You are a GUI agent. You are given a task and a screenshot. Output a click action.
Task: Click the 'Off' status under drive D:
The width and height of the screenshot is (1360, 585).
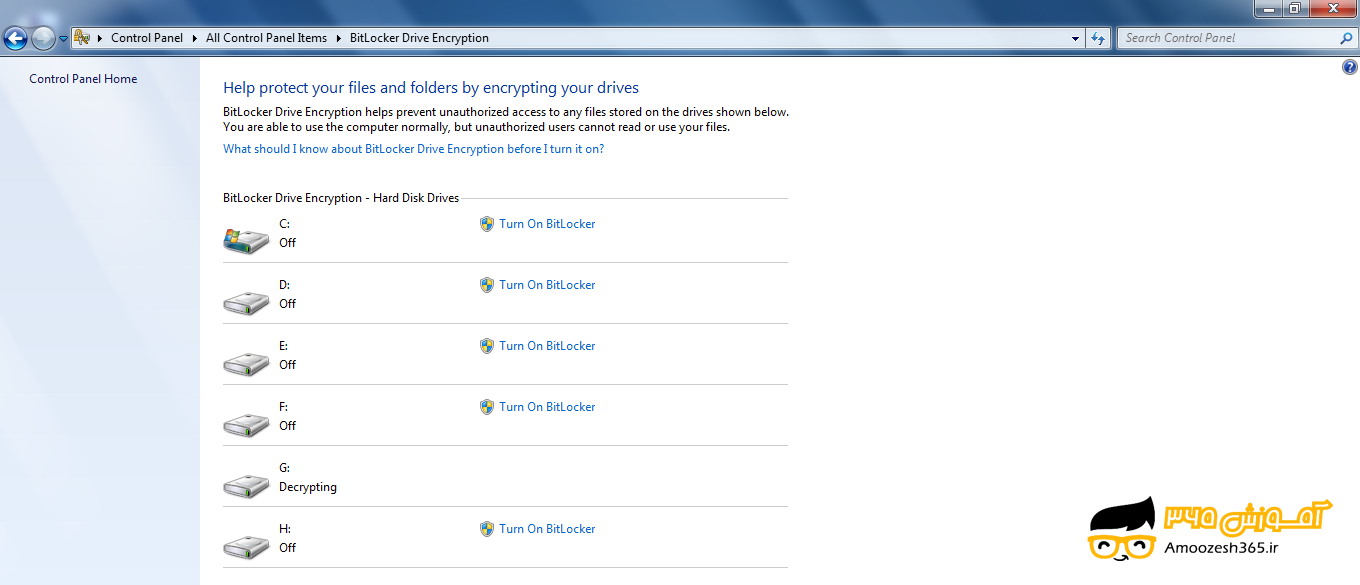(288, 304)
